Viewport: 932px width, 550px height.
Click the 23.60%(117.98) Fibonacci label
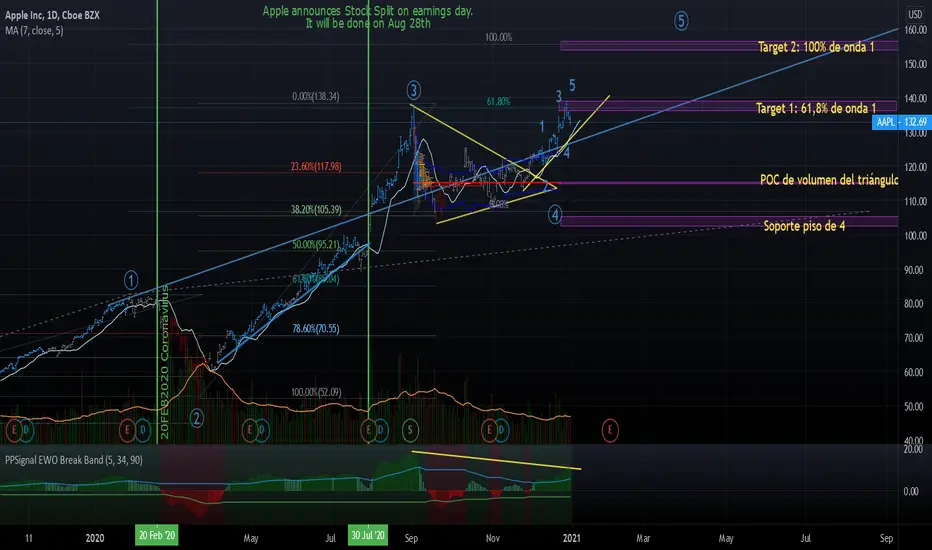pyautogui.click(x=316, y=166)
